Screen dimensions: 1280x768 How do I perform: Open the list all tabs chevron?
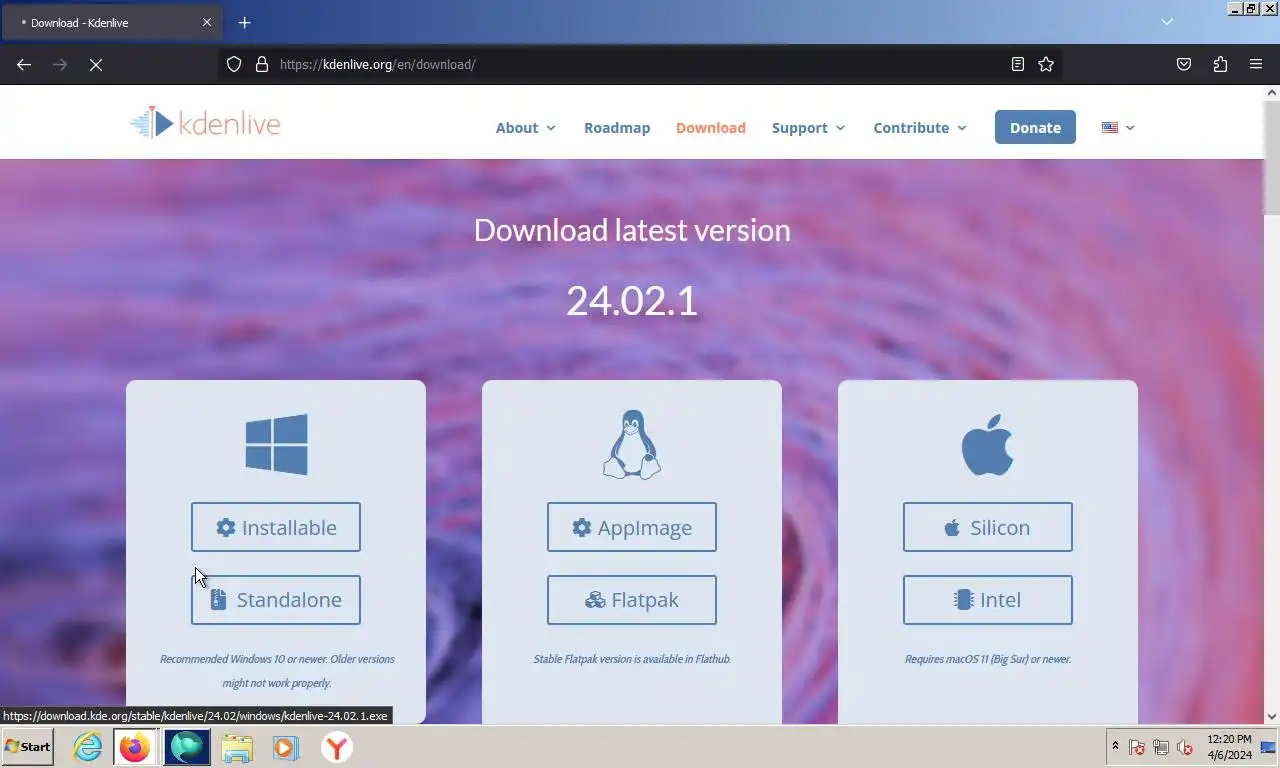point(1167,21)
